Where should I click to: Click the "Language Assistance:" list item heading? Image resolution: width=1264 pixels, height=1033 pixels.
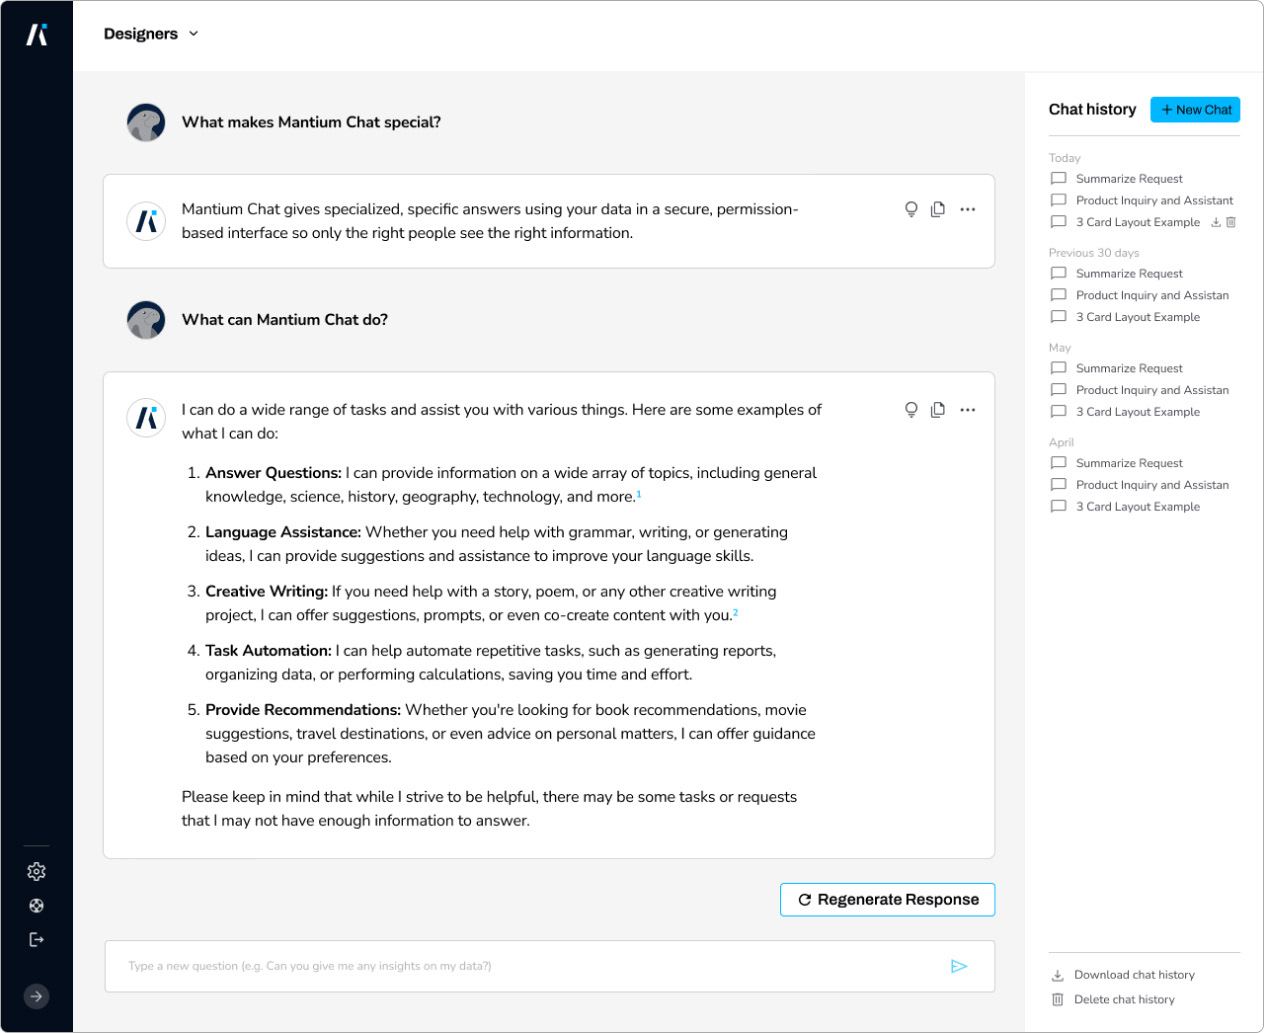click(283, 532)
